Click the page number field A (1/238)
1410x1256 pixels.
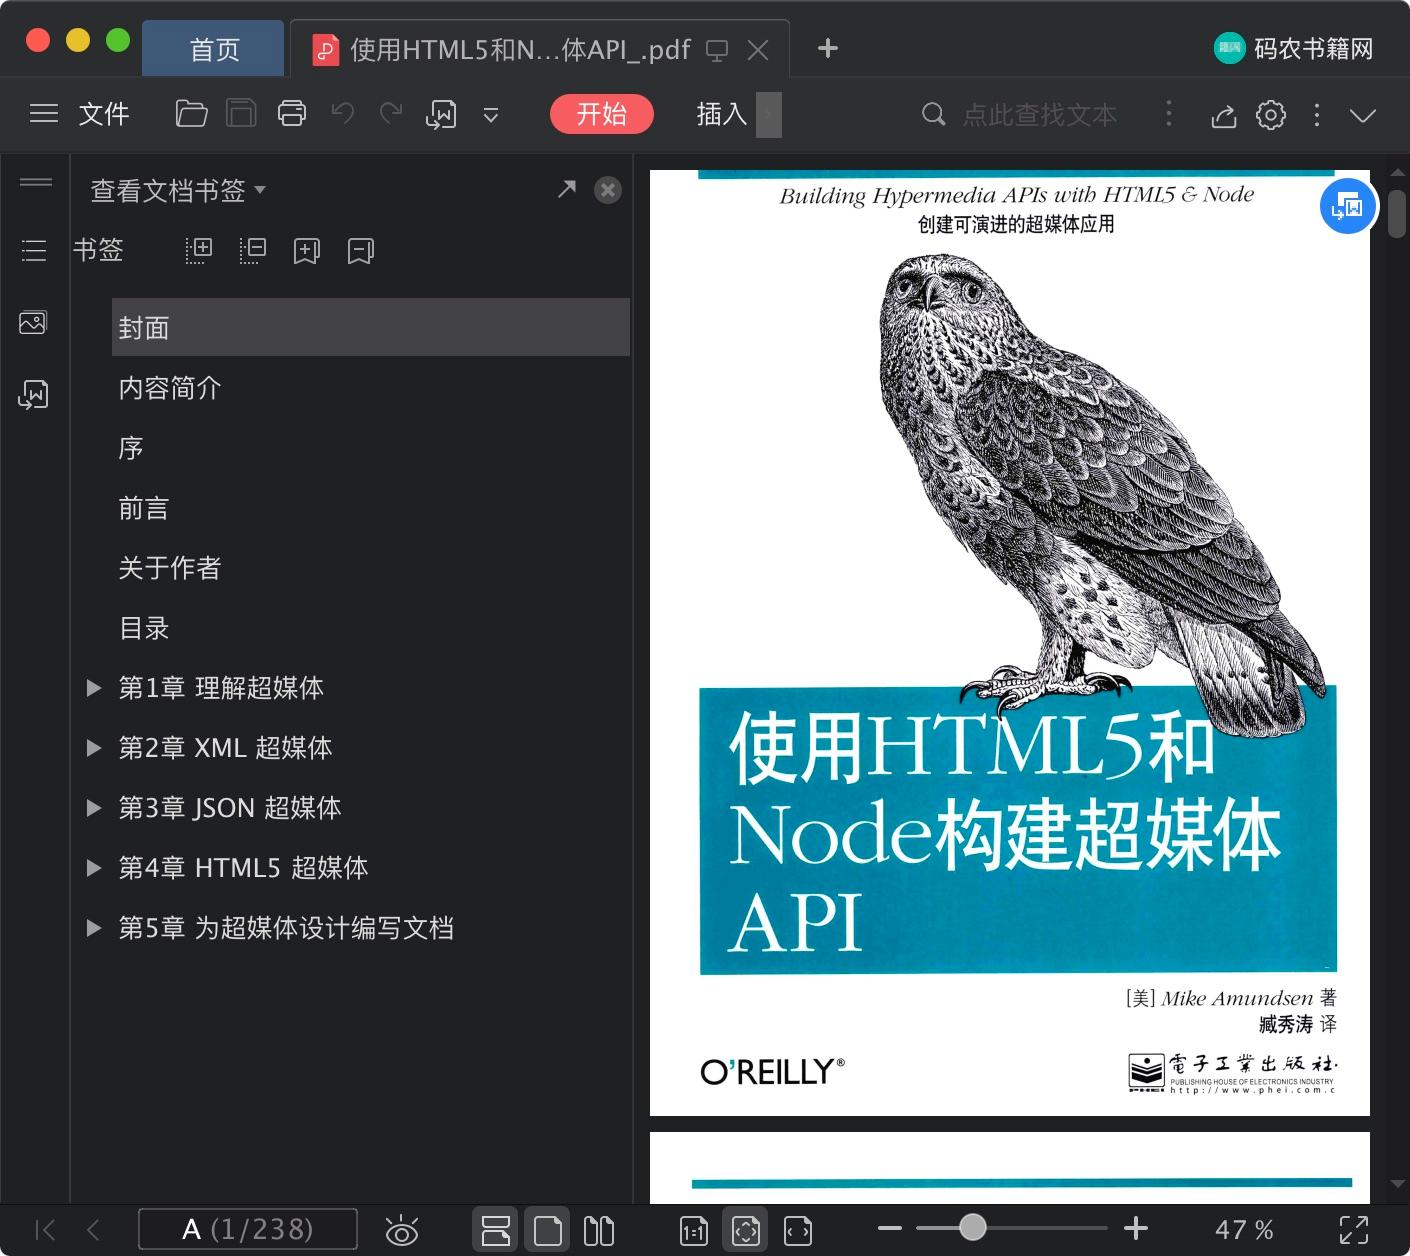(248, 1229)
